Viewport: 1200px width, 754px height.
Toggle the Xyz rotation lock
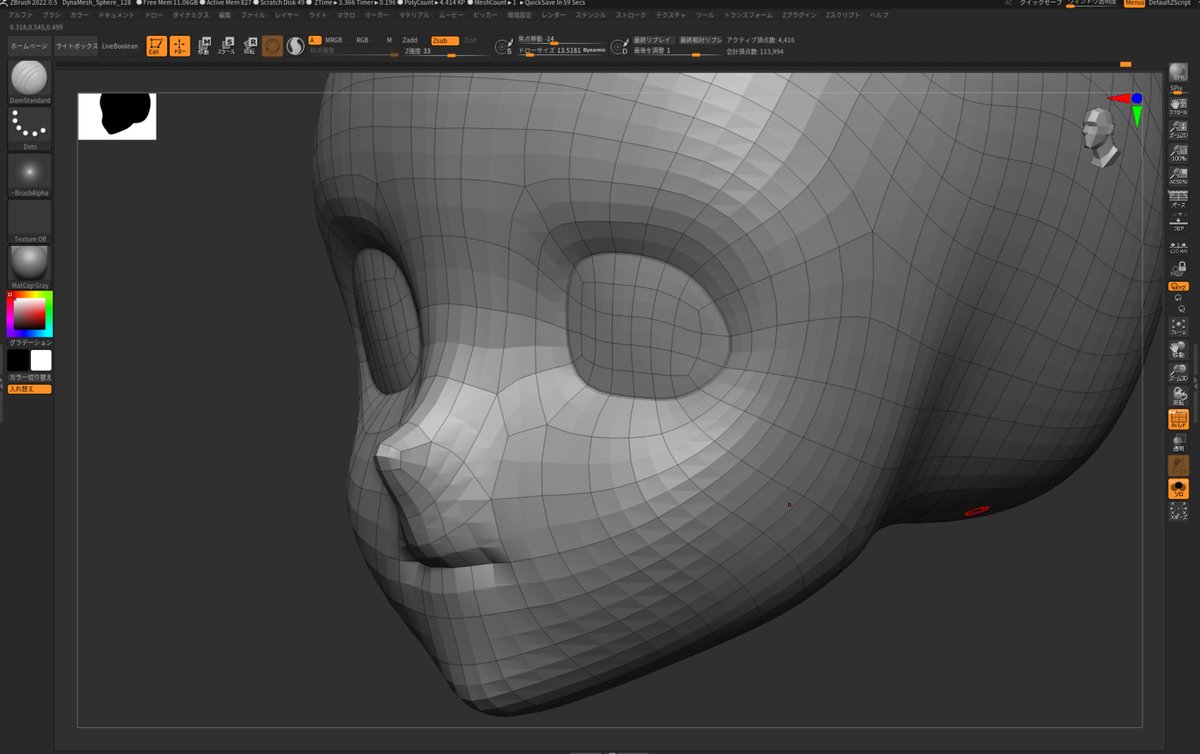1178,286
